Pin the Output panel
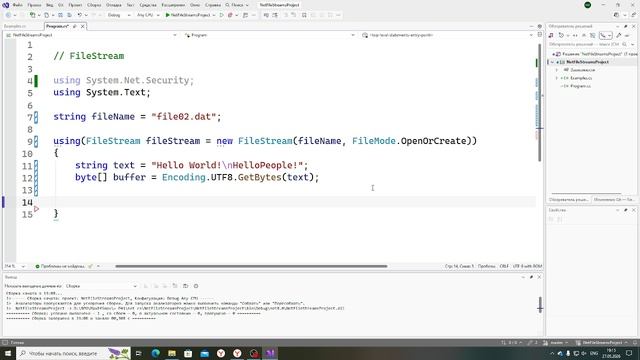This screenshot has height=360, width=640. pyautogui.click(x=531, y=277)
